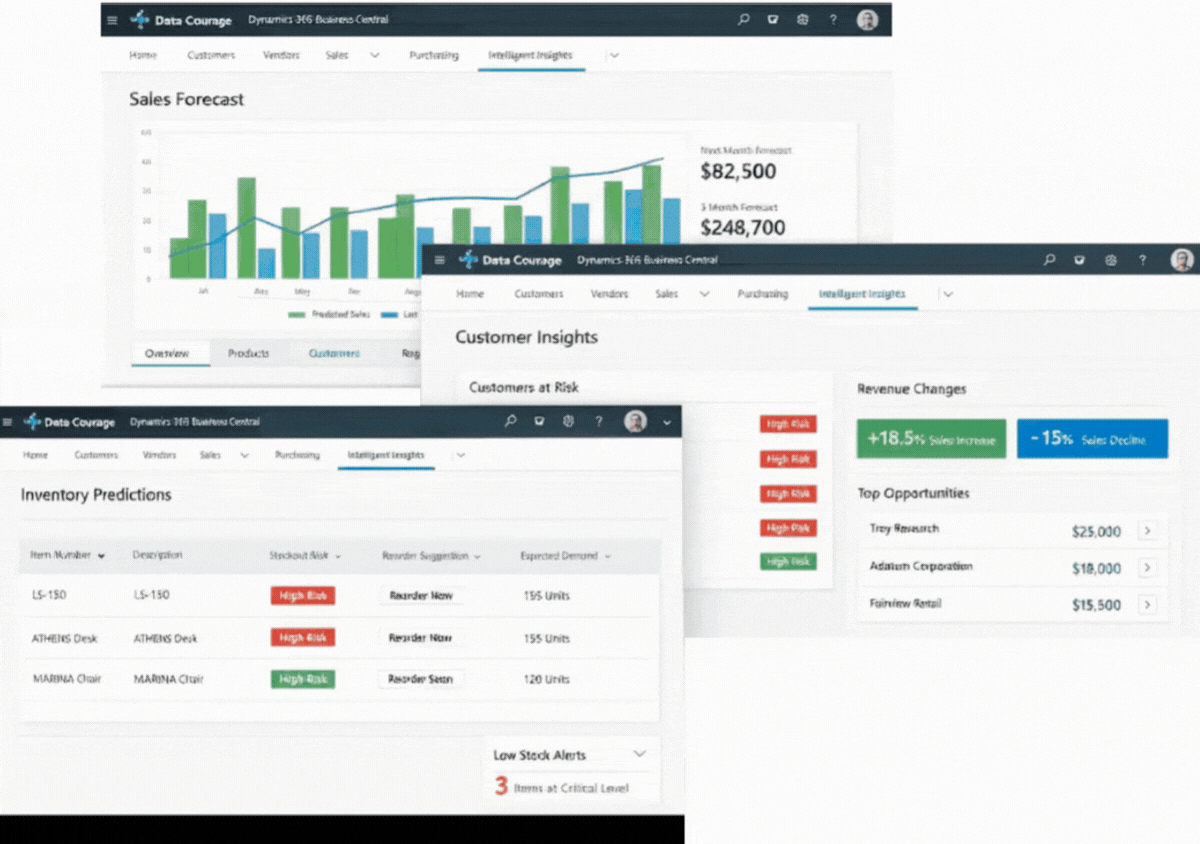Click the help question mark in Inventory Predictions window
This screenshot has width=1200, height=844.
pos(599,422)
